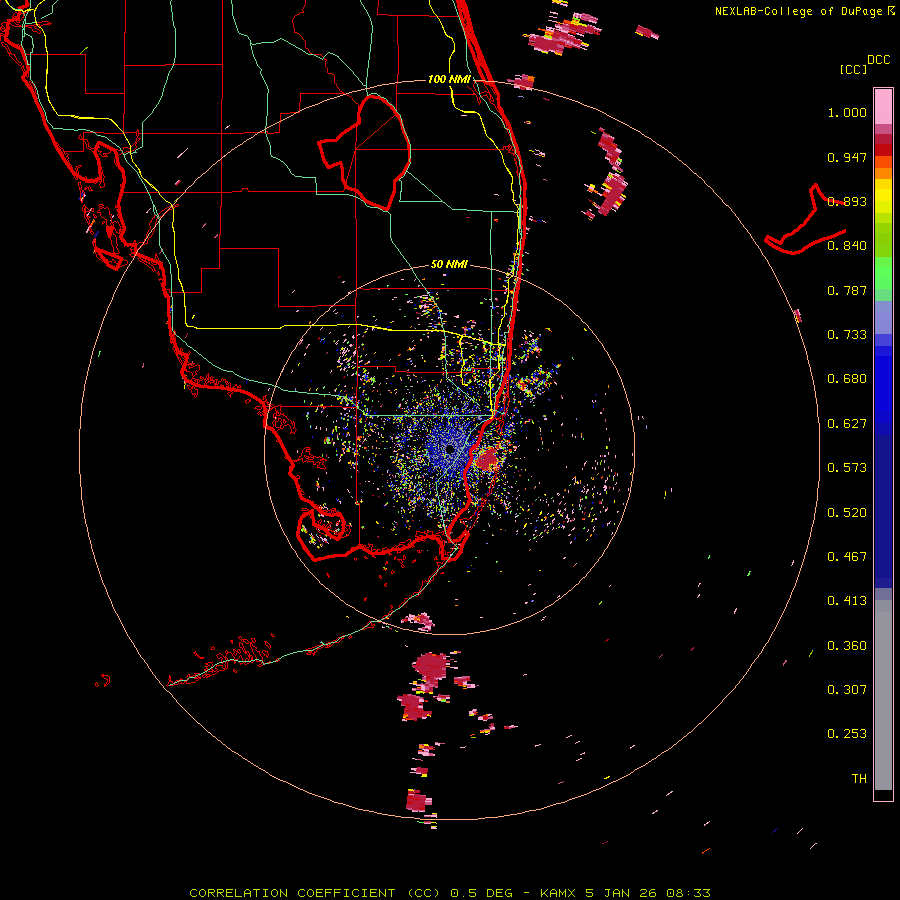Image resolution: width=900 pixels, height=900 pixels.
Task: Click the 100 NMI range ring label
Action: pos(449,79)
